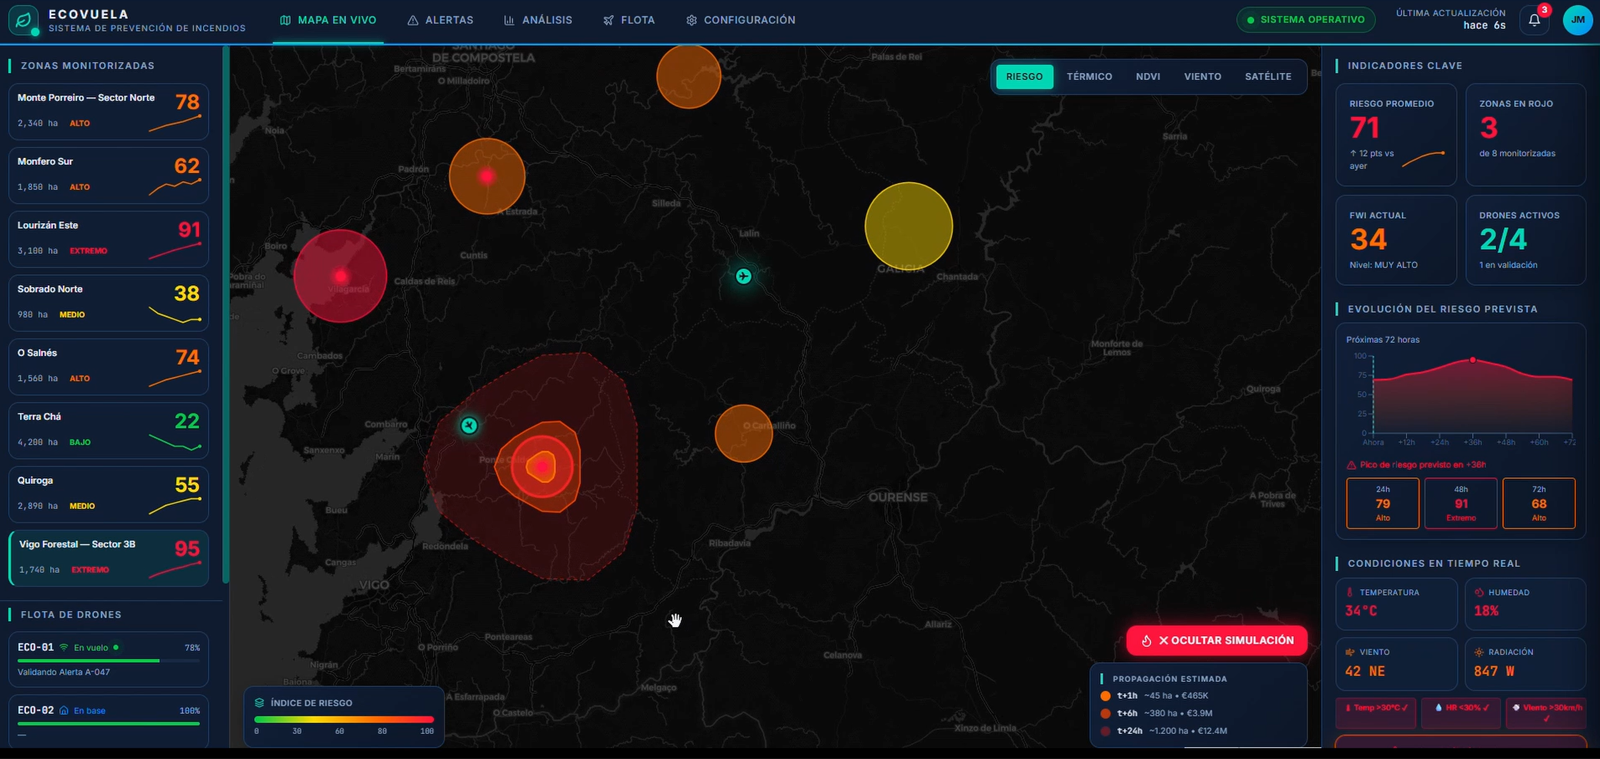The image size is (1600, 759).
Task: Select Monte Porreiro — Sector Norte zone
Action: [x=109, y=111]
